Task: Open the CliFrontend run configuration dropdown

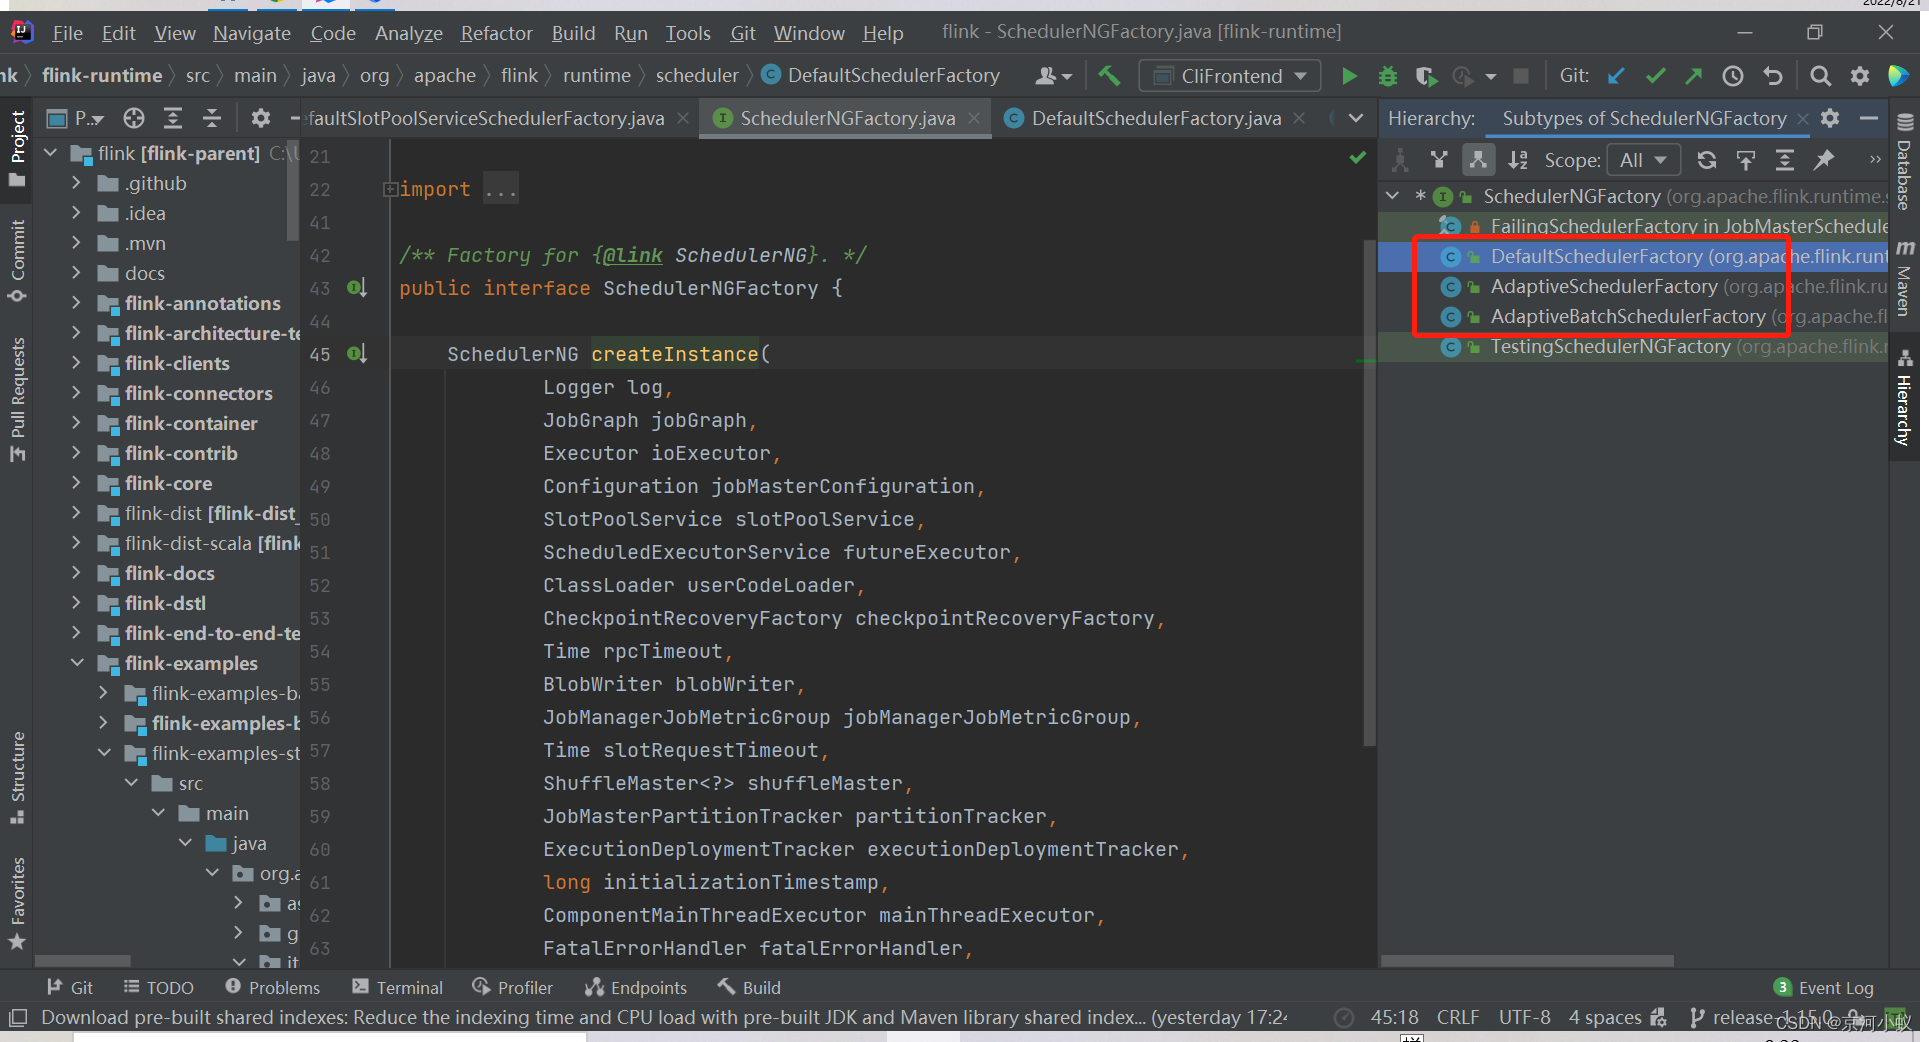Action: pos(1231,76)
